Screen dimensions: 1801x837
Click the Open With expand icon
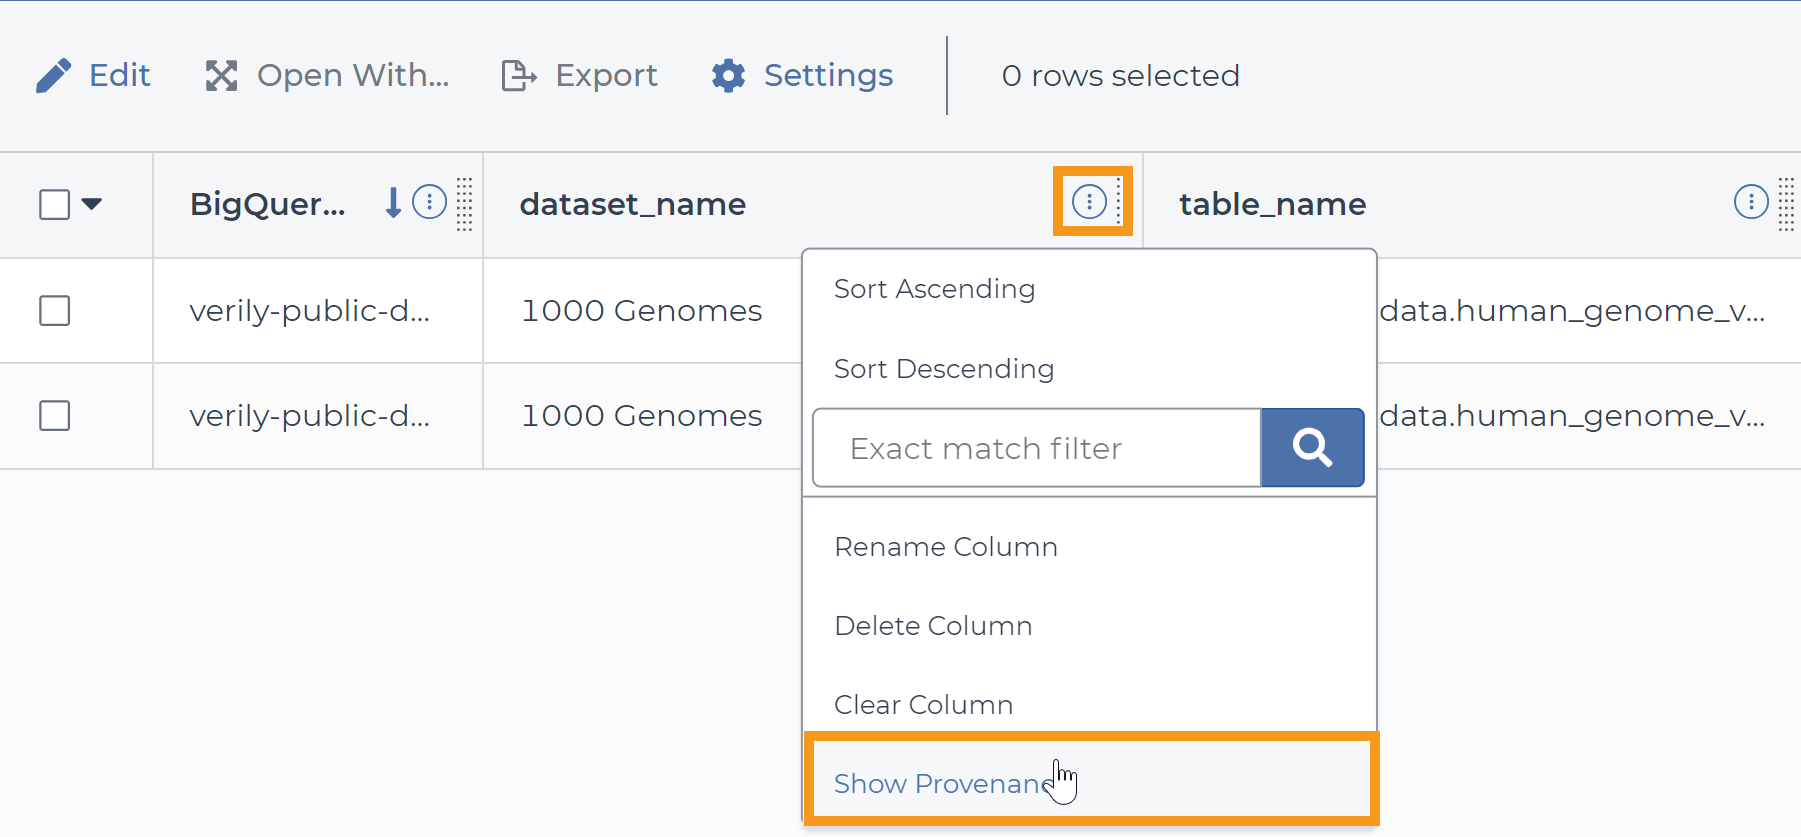pos(221,76)
